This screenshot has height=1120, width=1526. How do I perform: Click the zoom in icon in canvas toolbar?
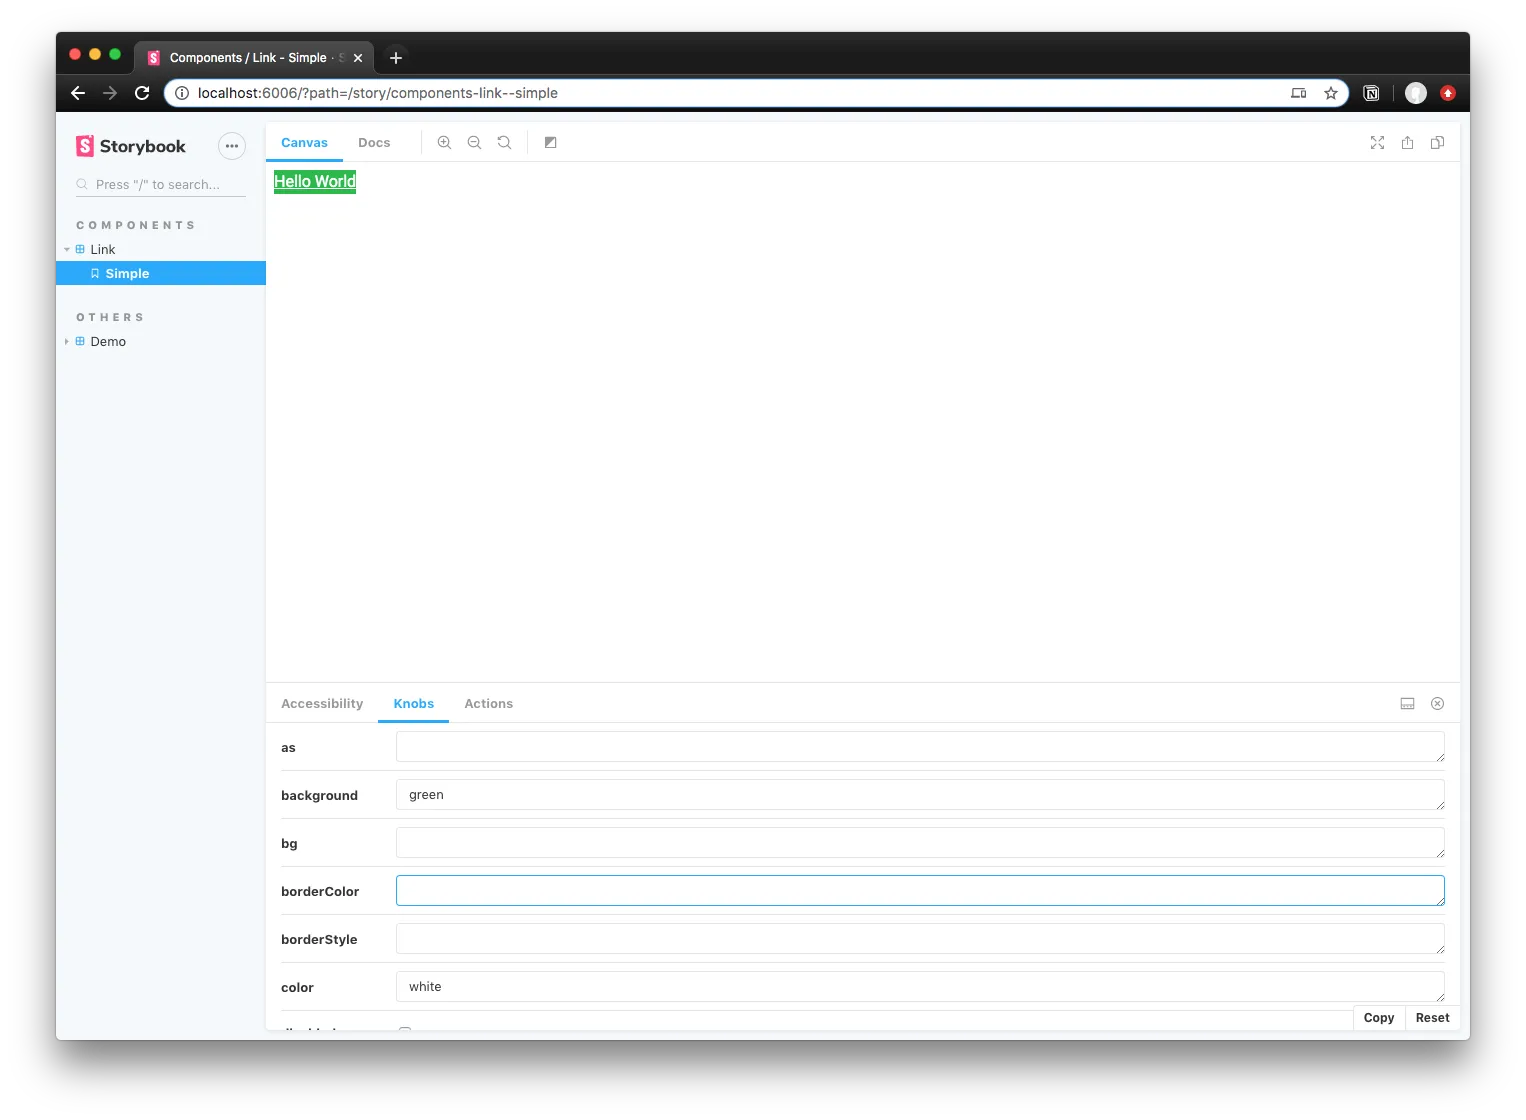444,143
